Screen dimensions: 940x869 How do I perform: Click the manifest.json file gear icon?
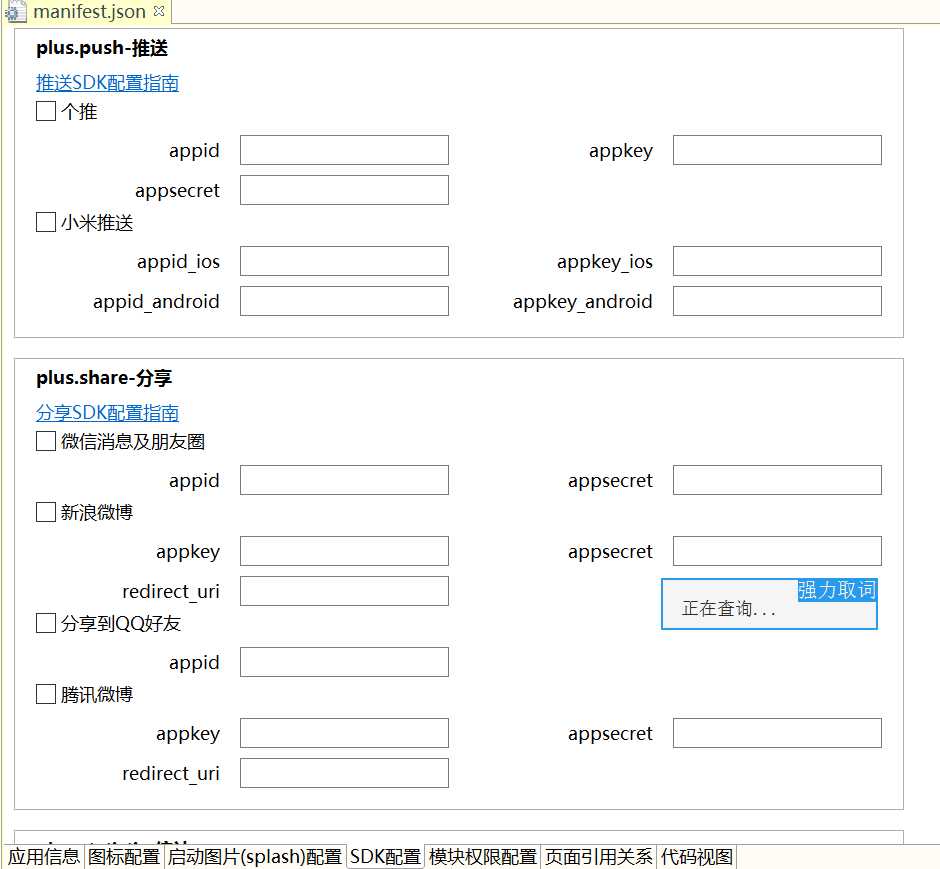click(x=15, y=13)
